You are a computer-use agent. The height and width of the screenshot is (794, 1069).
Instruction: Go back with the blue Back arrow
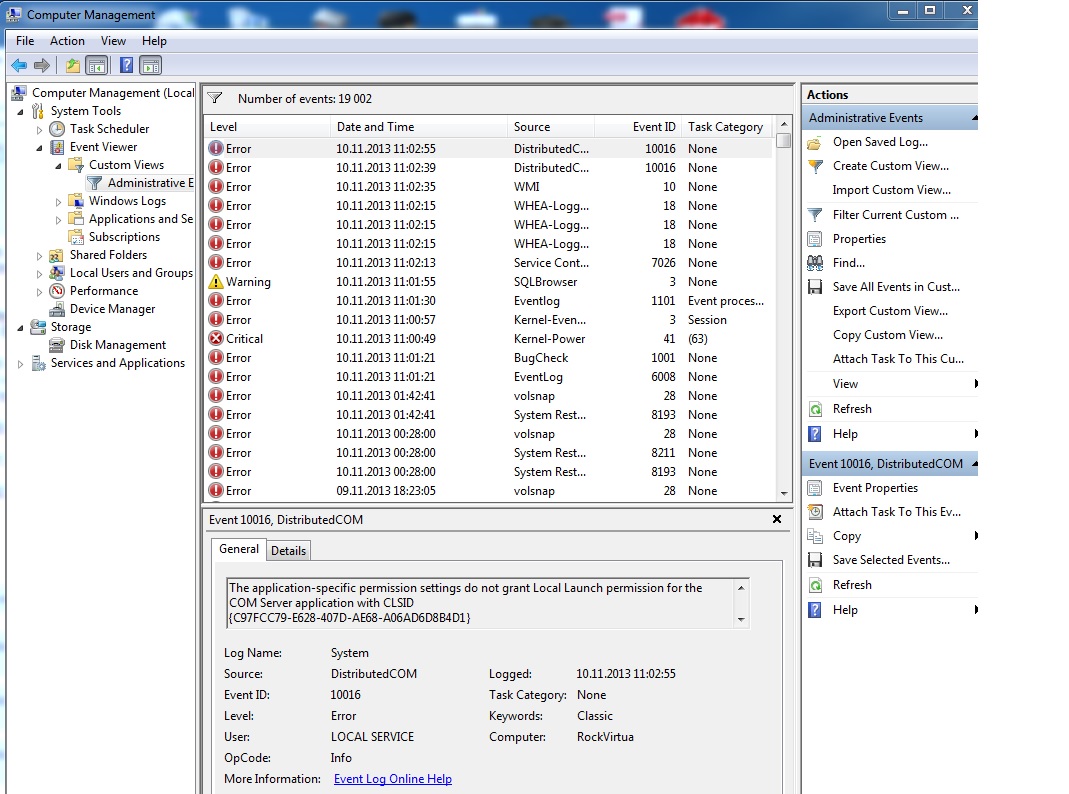(19, 65)
